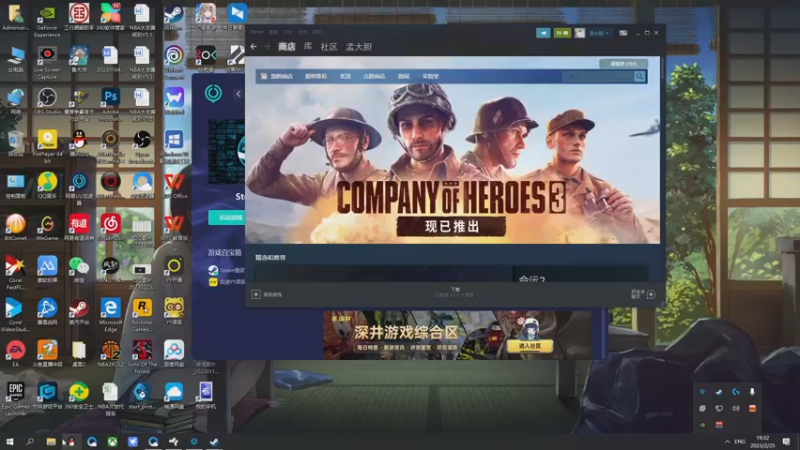This screenshot has height=450, width=800.
Task: Open the store 新闻 menu item
Action: click(404, 77)
